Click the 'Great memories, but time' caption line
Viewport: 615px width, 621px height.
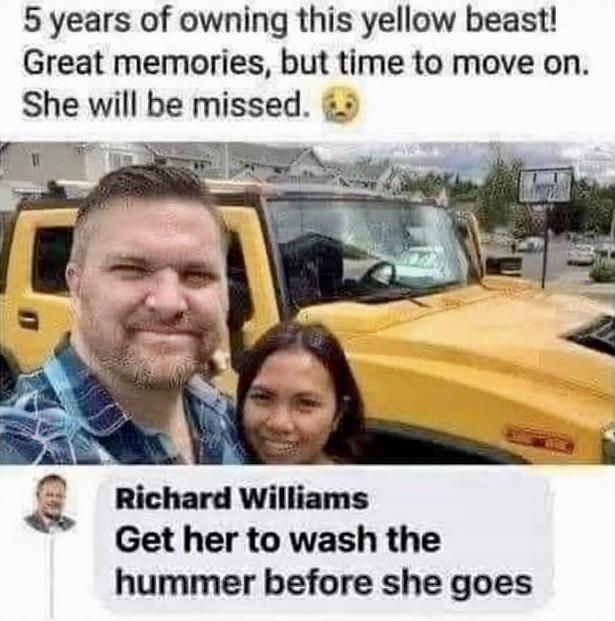pos(304,61)
